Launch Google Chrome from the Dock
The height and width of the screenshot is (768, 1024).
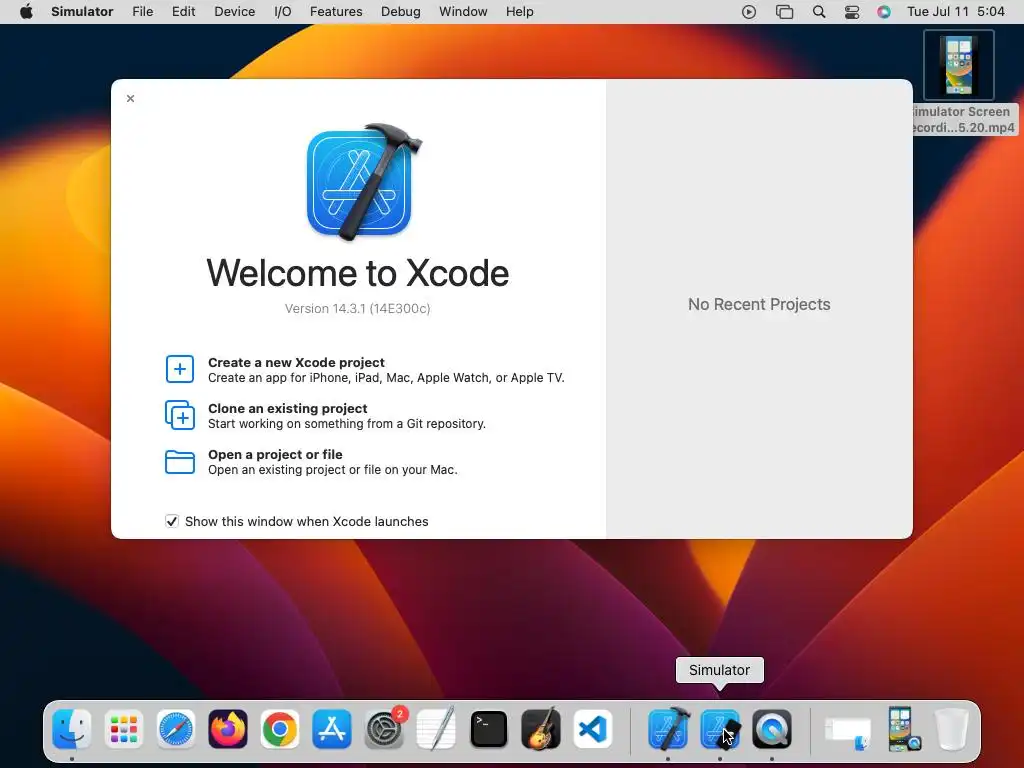(x=280, y=729)
